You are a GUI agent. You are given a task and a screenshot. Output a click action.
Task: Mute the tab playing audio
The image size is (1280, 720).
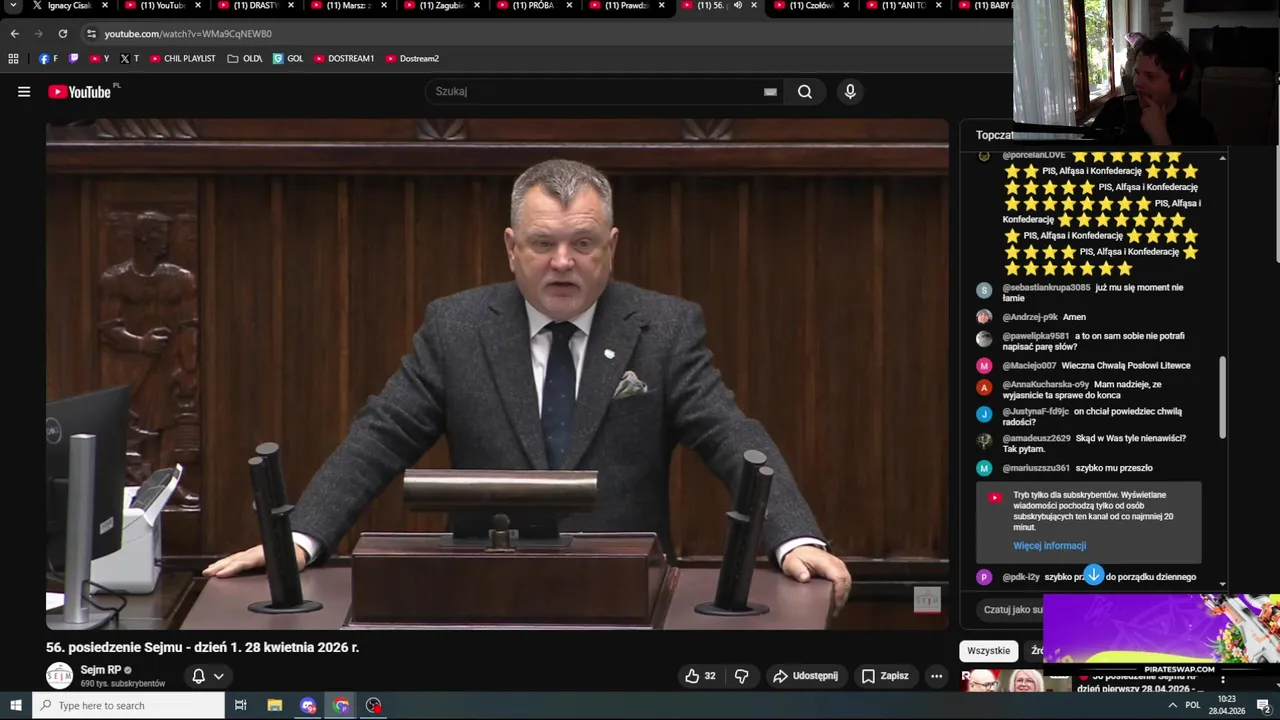[738, 6]
